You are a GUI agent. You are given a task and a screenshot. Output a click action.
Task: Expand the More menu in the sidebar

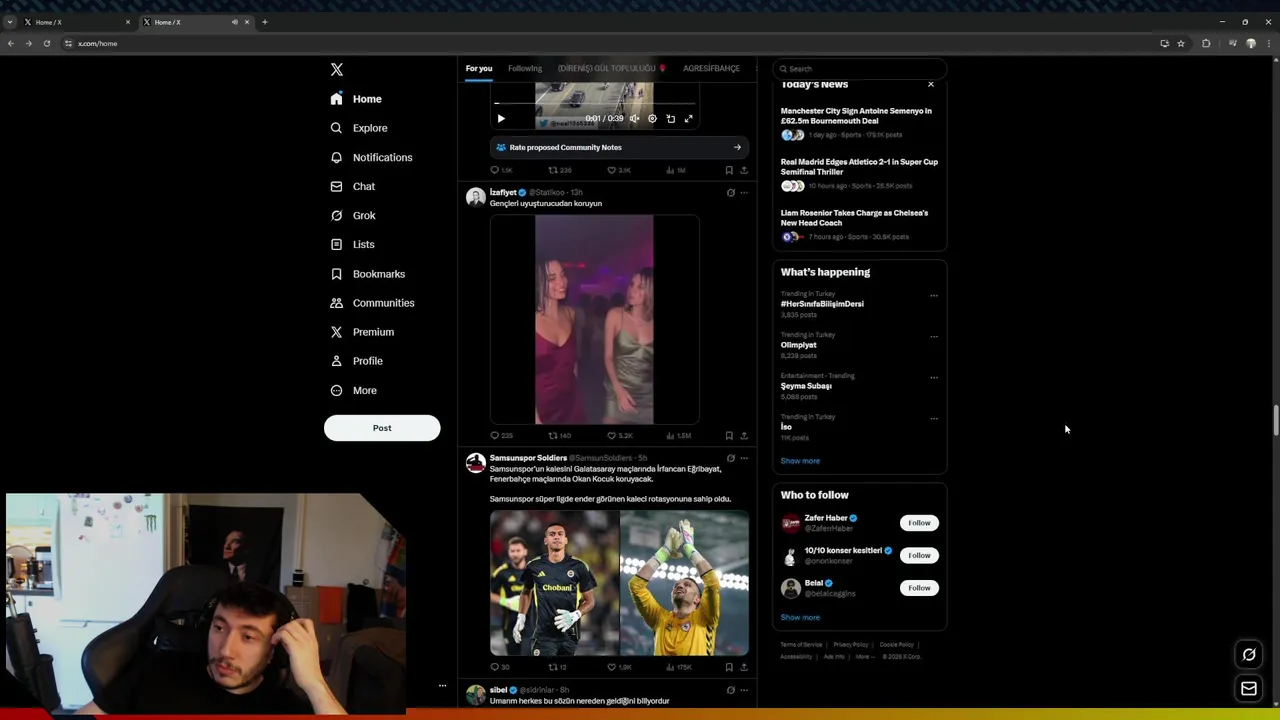tap(353, 390)
